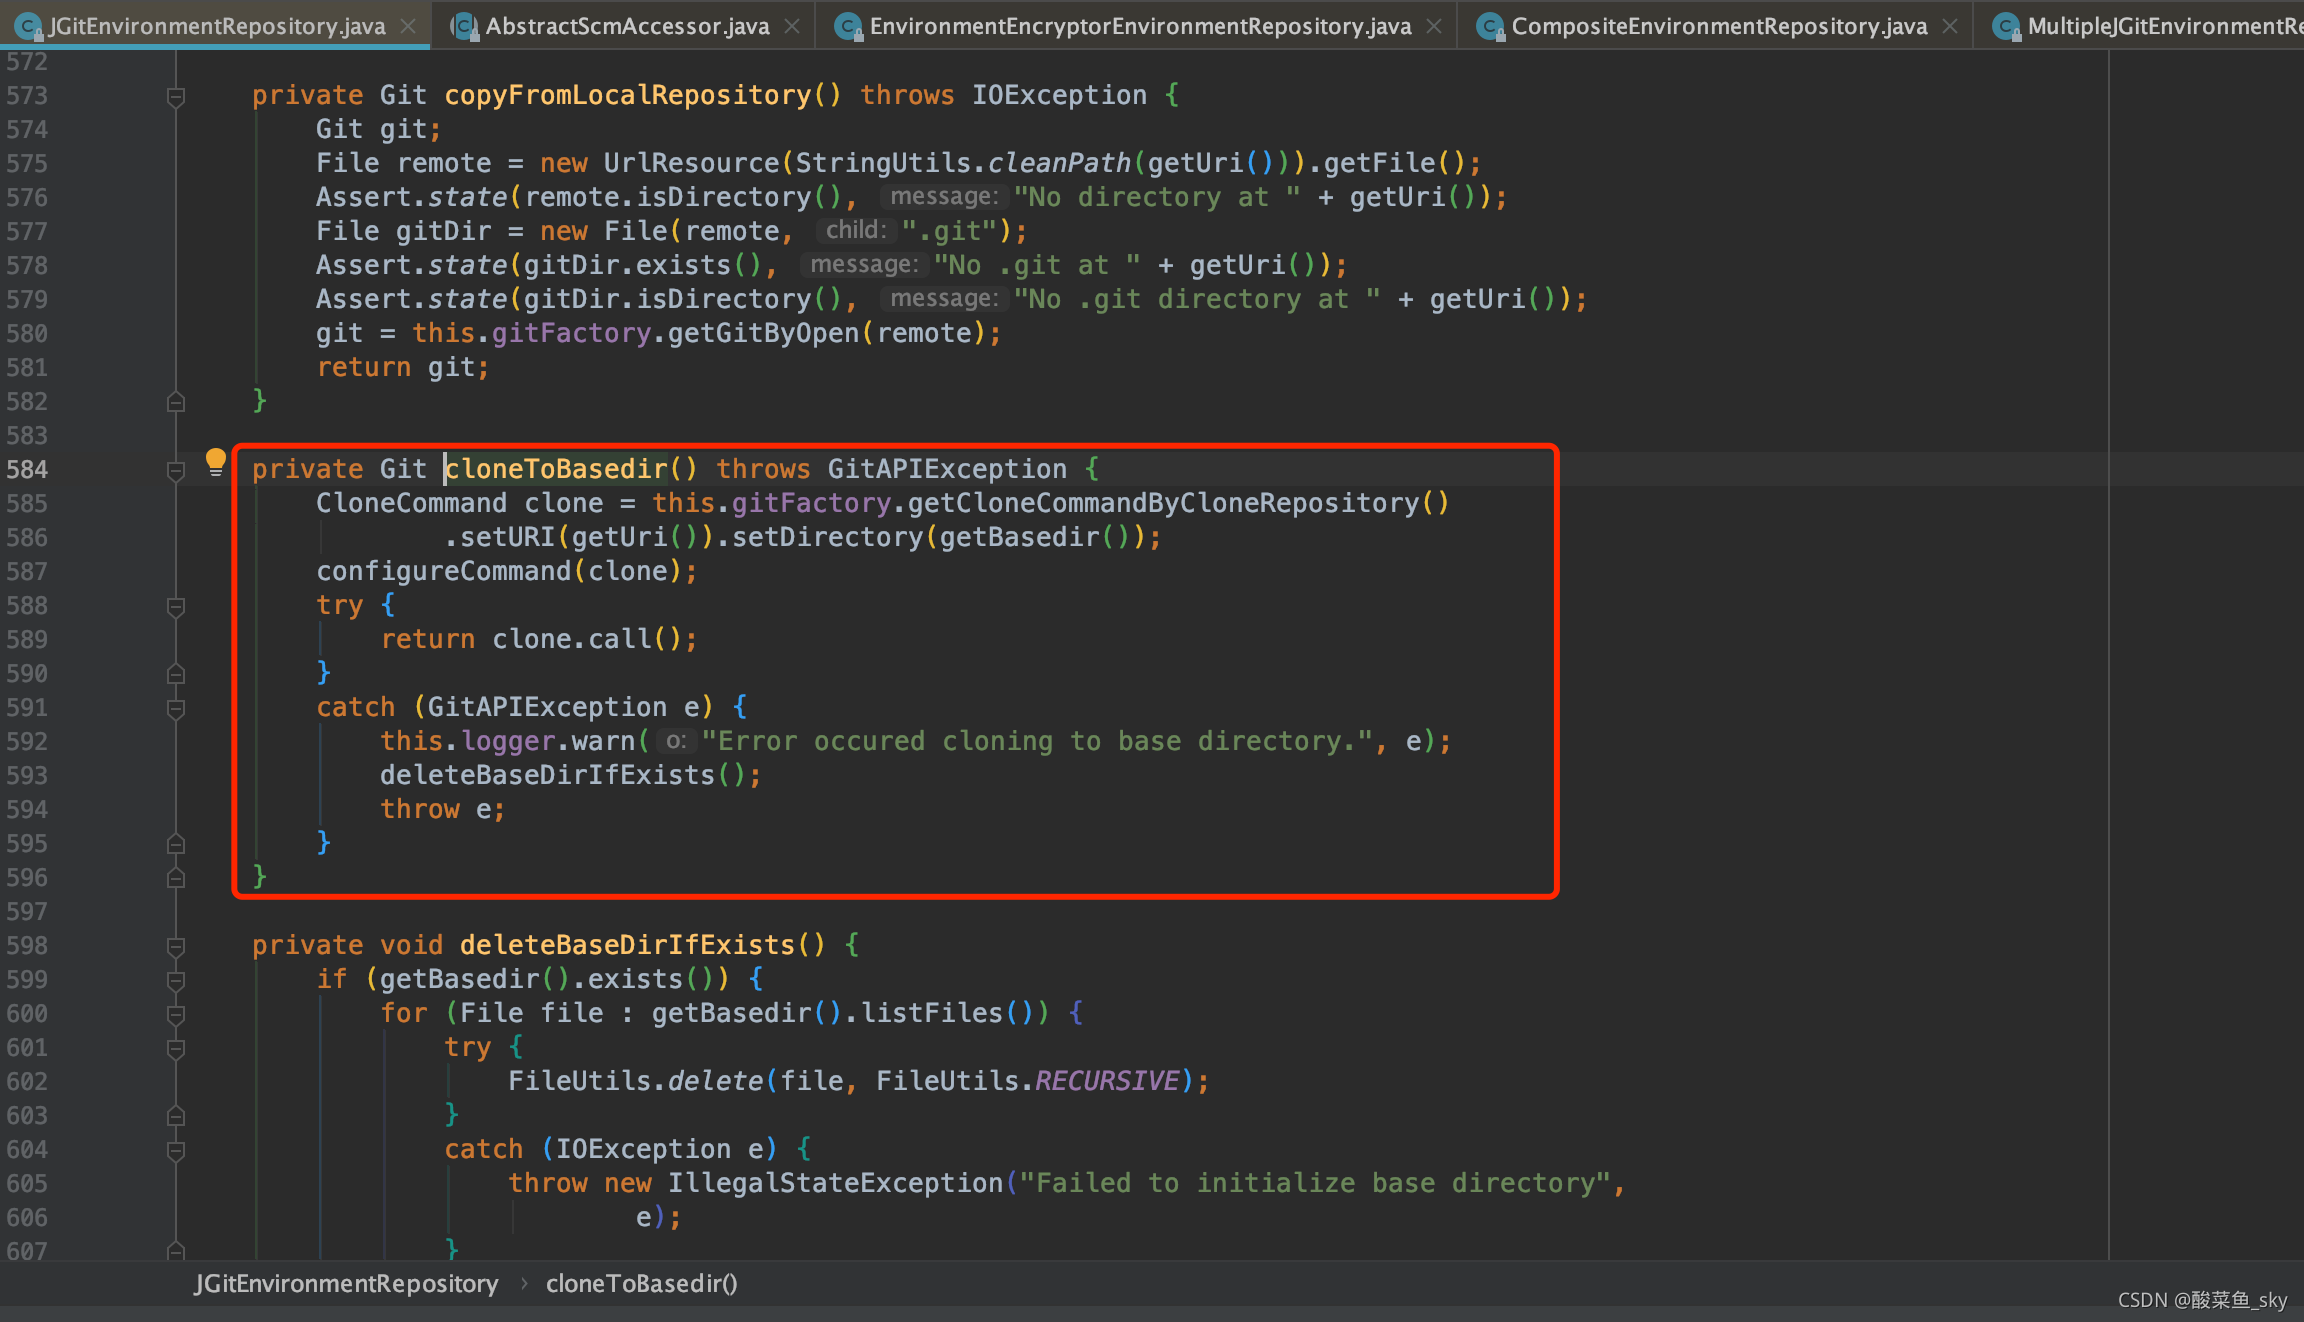Click line number 584 in the gutter
2304x1322 pixels.
coord(27,469)
